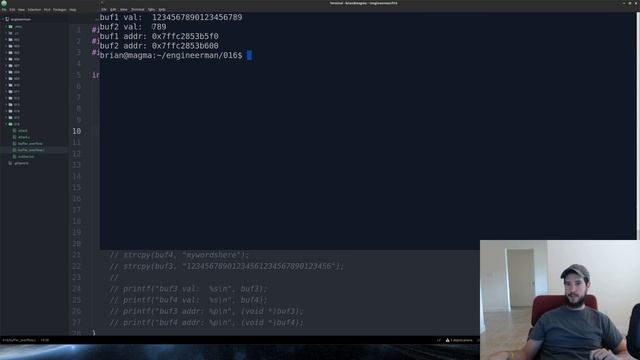Click the commented printf buf4 addr line
640x360 pixels.
tap(207, 322)
